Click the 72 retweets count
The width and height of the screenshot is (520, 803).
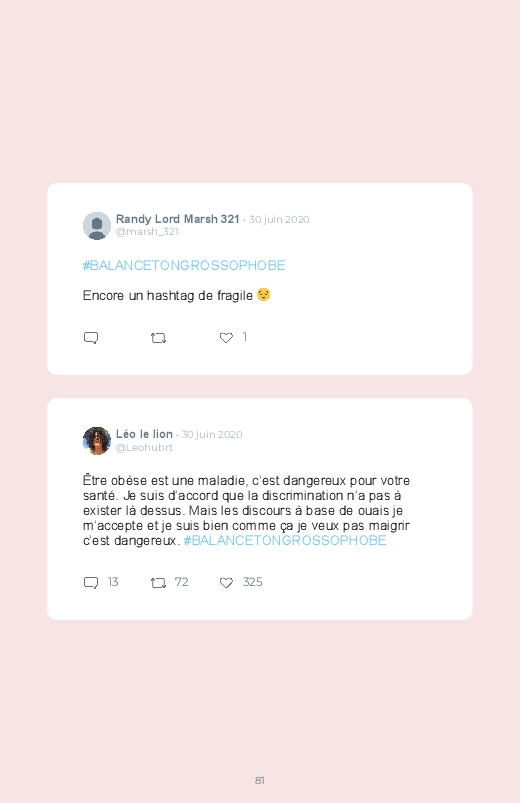click(181, 582)
